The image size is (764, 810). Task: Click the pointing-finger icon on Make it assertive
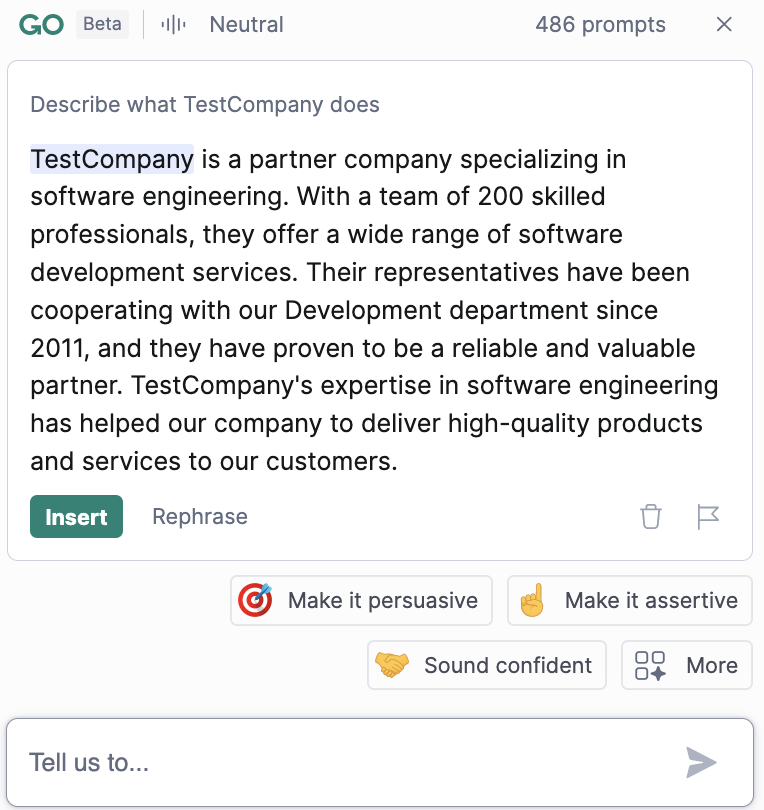click(x=531, y=600)
